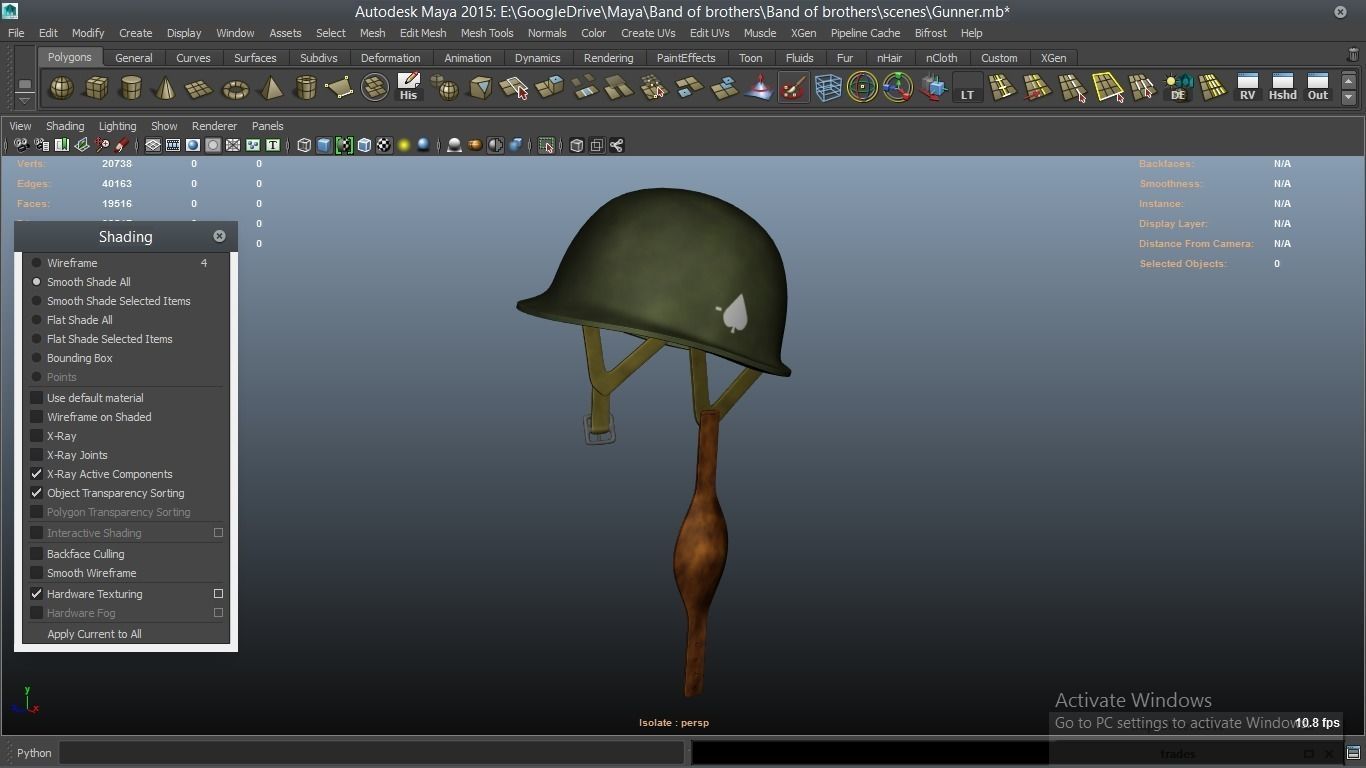Toggle the film gate icon in panel toolbar
The width and height of the screenshot is (1366, 768).
click(x=173, y=146)
